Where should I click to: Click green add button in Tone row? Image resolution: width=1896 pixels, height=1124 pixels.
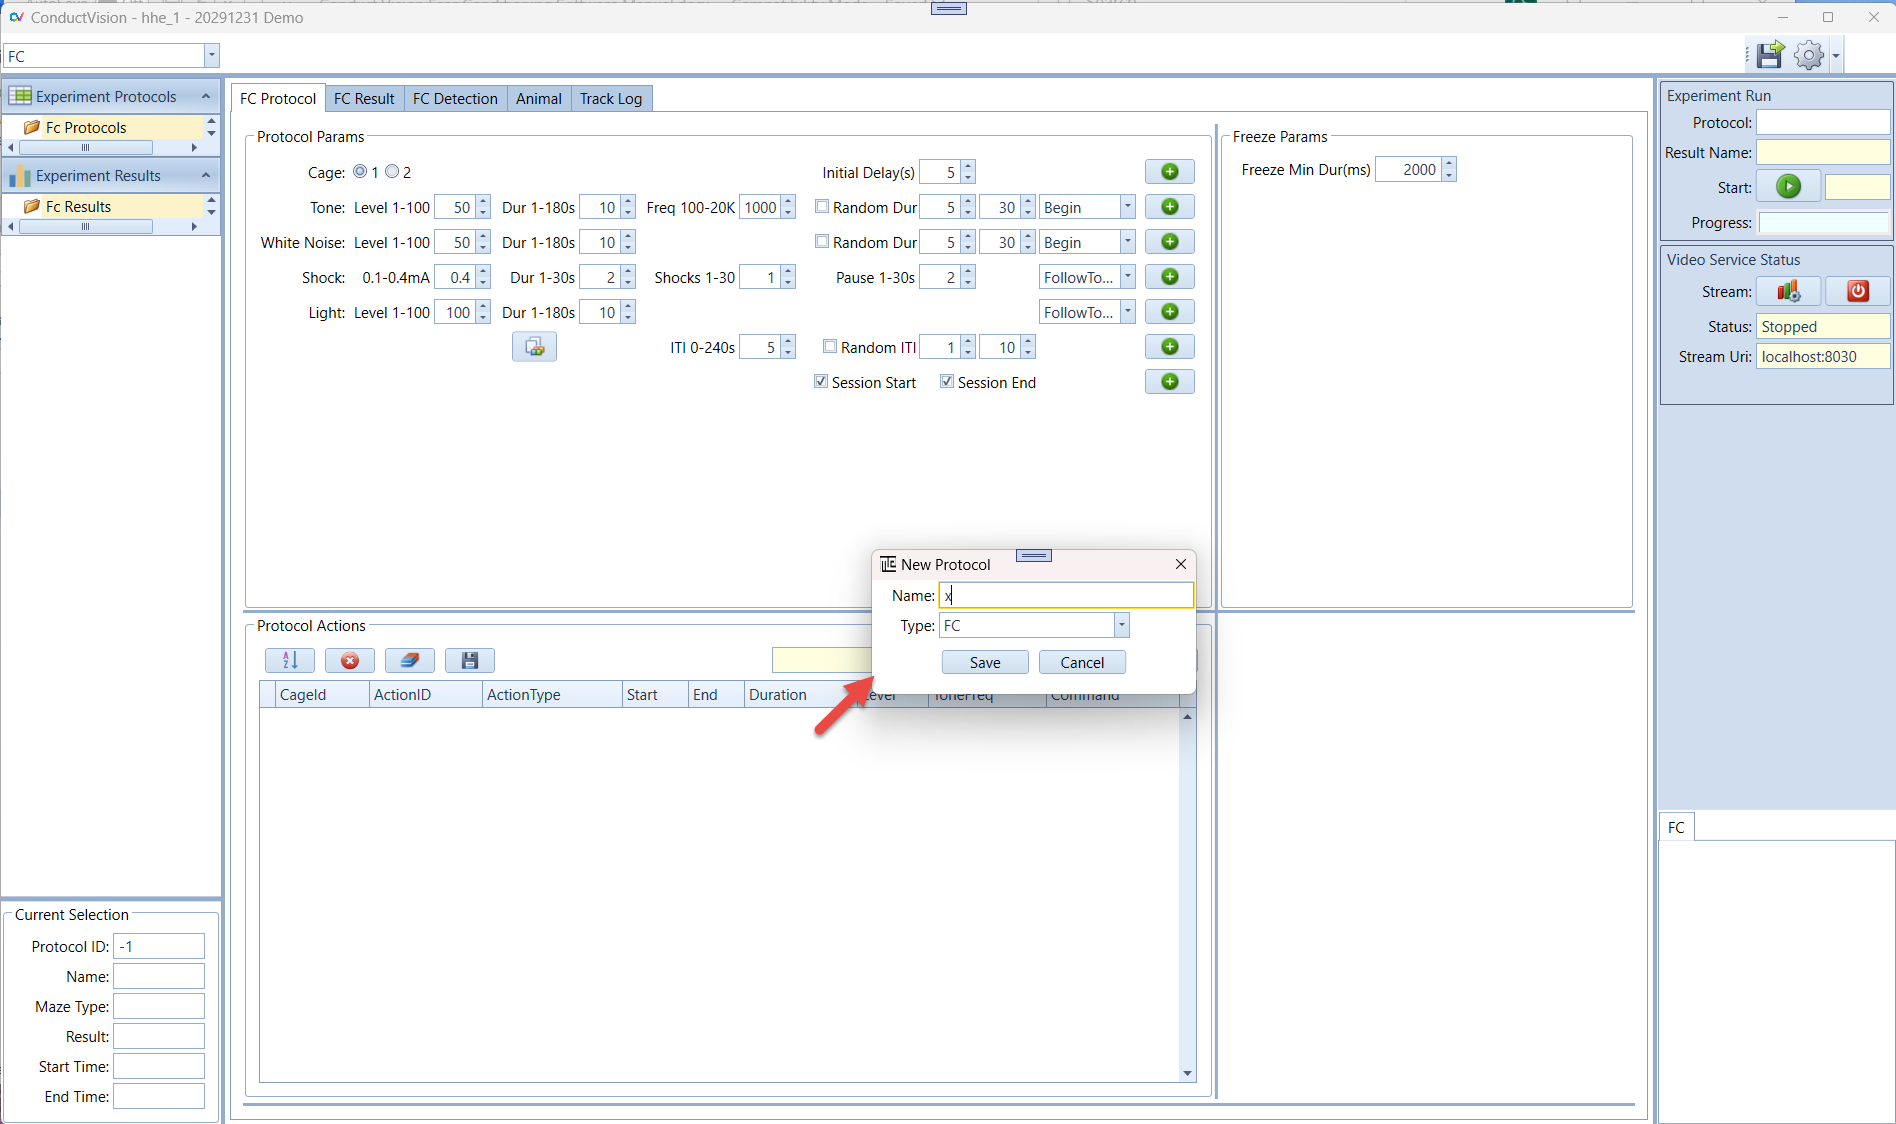[1169, 207]
